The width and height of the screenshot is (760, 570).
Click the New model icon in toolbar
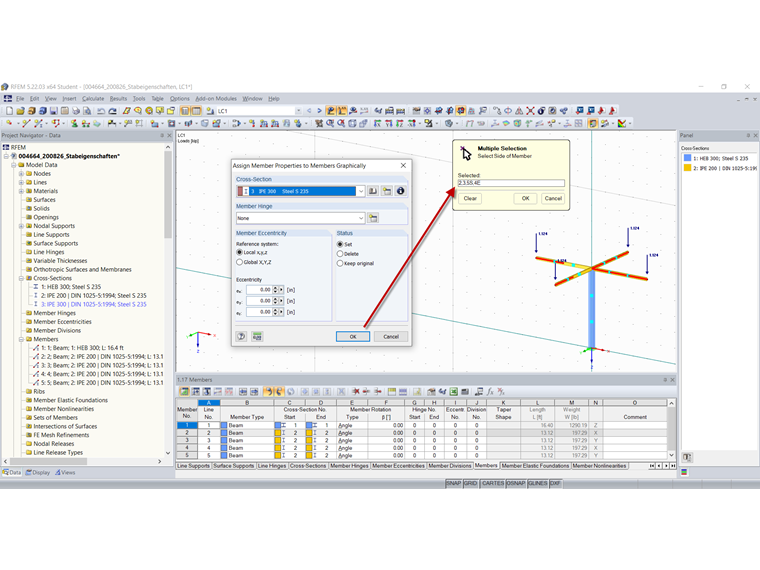(9, 111)
